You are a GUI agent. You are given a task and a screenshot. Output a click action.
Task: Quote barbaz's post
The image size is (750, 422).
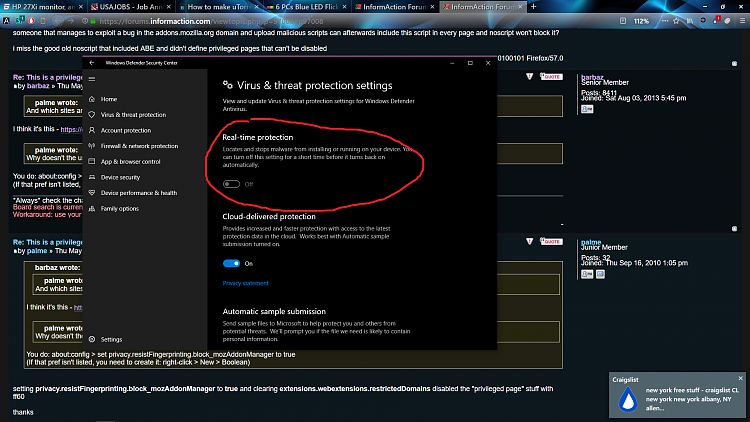pos(551,77)
